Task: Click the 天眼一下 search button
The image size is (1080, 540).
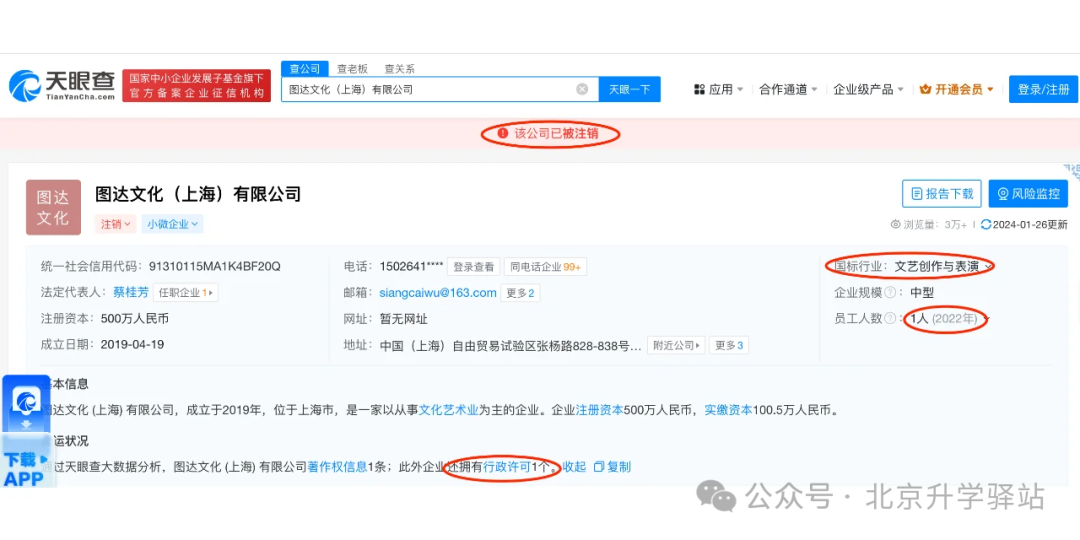Action: (x=630, y=90)
